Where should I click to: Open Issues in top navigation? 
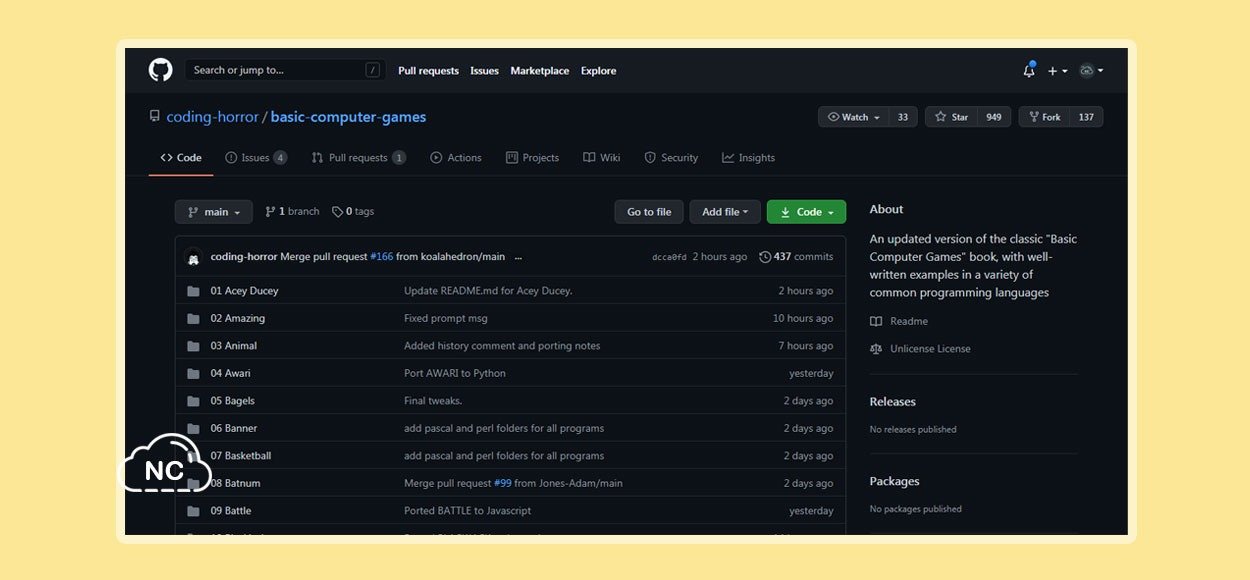[x=484, y=71]
